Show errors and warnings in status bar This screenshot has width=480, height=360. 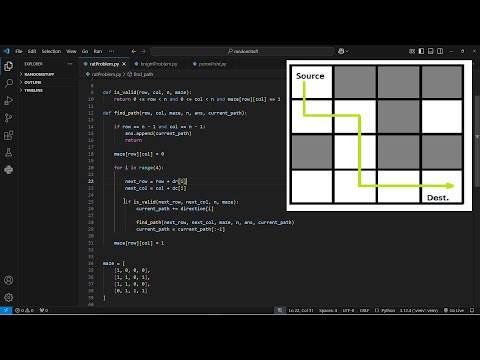pyautogui.click(x=24, y=310)
